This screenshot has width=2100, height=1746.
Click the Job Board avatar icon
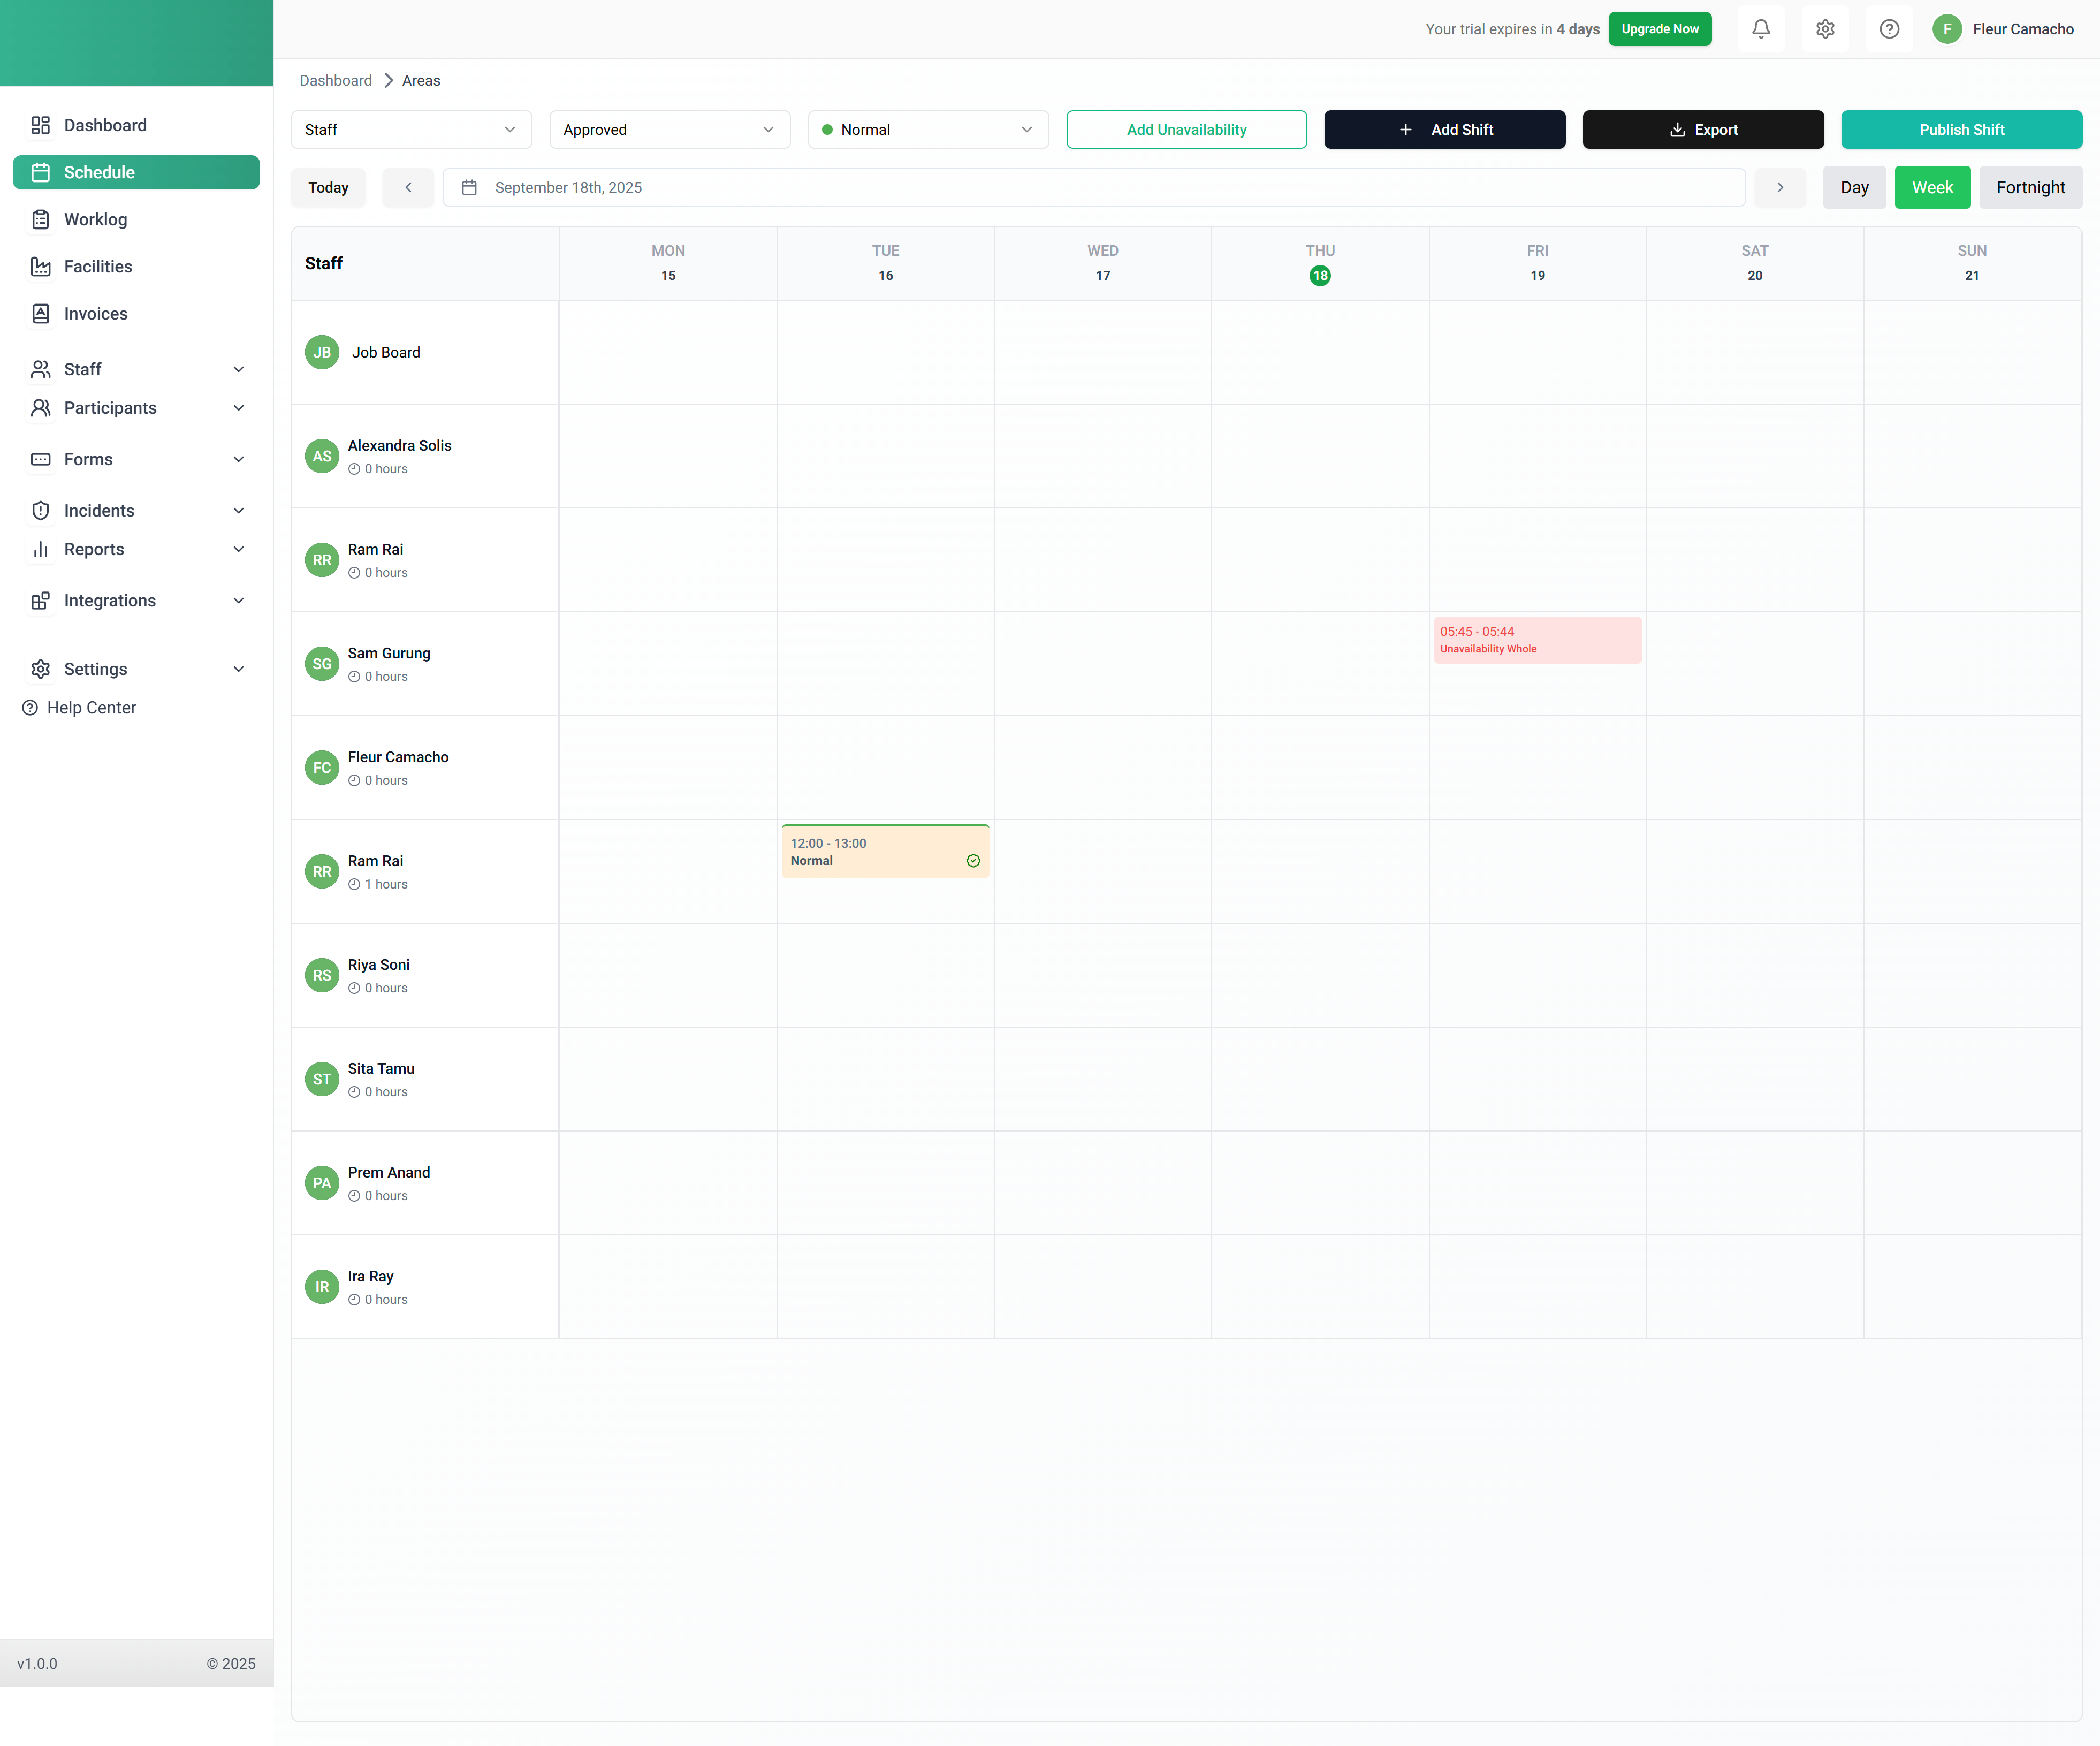click(x=322, y=352)
